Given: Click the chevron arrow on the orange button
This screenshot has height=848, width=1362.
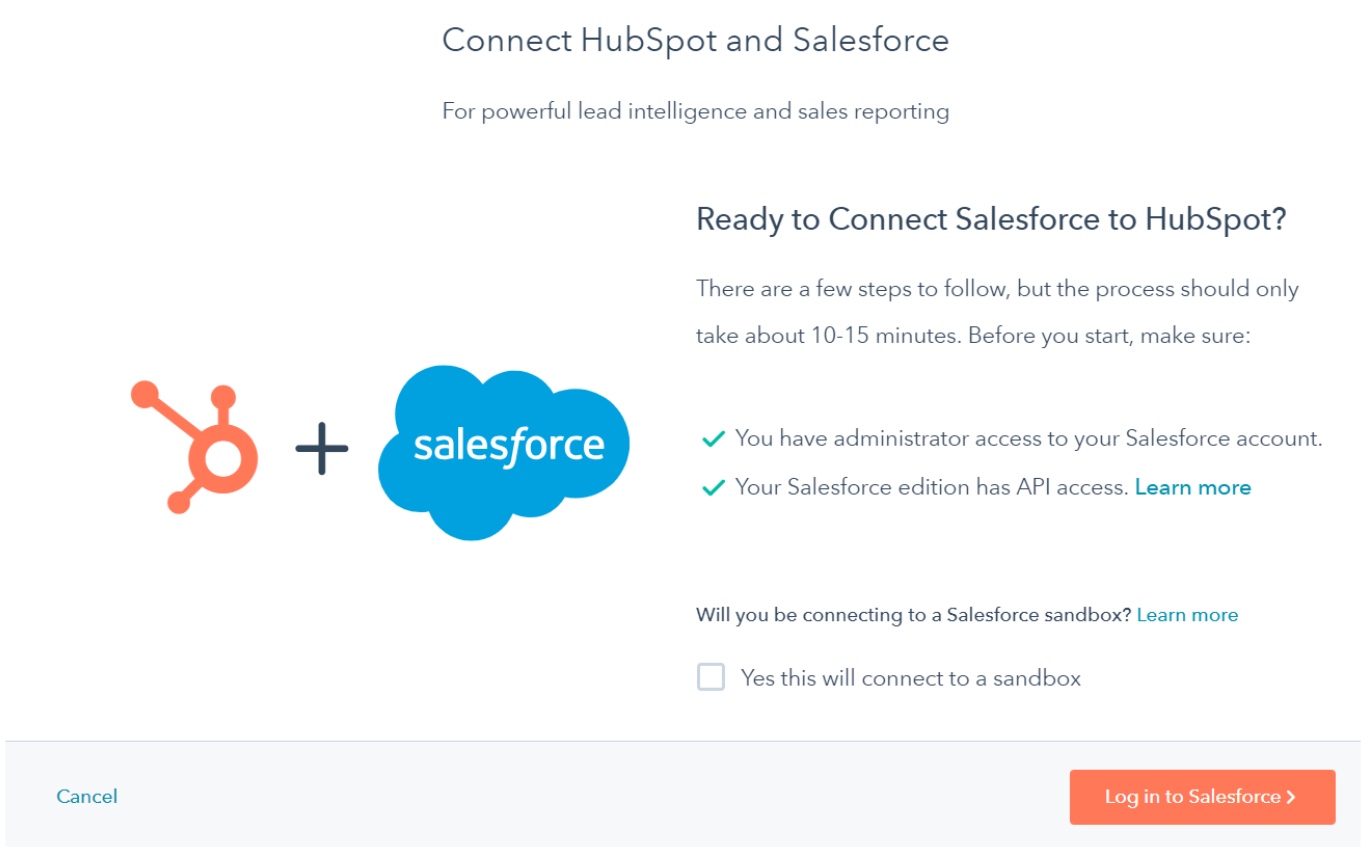Looking at the screenshot, I should click(1289, 797).
